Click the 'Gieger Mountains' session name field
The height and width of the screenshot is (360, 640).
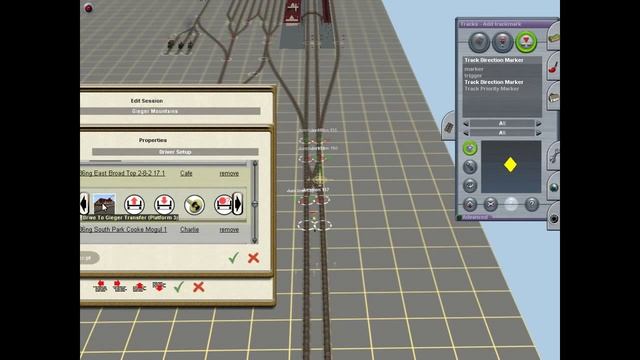pyautogui.click(x=170, y=111)
